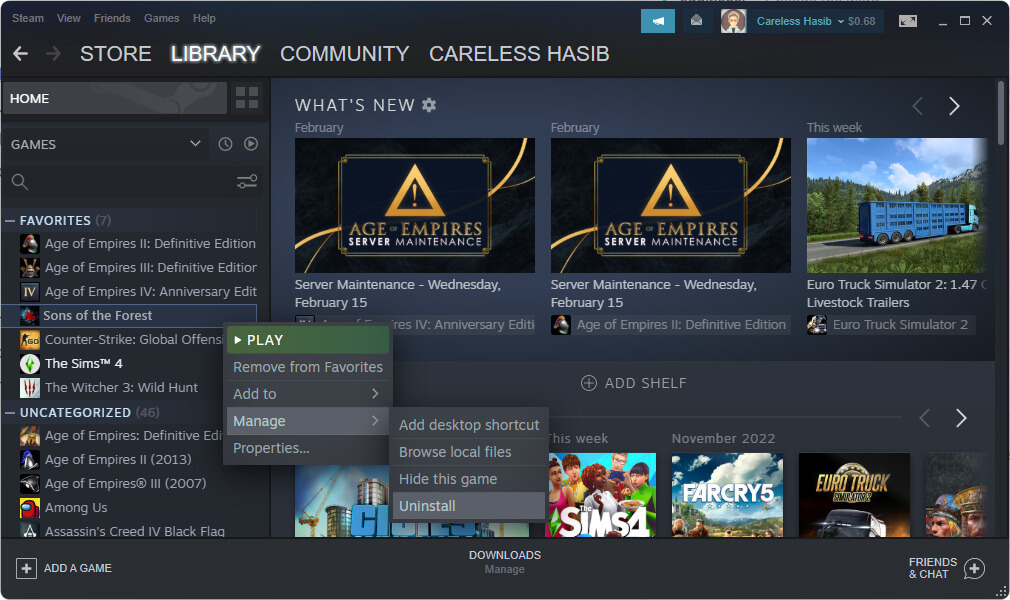Click Witcher 3 Wild Hunt icon
The image size is (1010, 600).
(30, 388)
